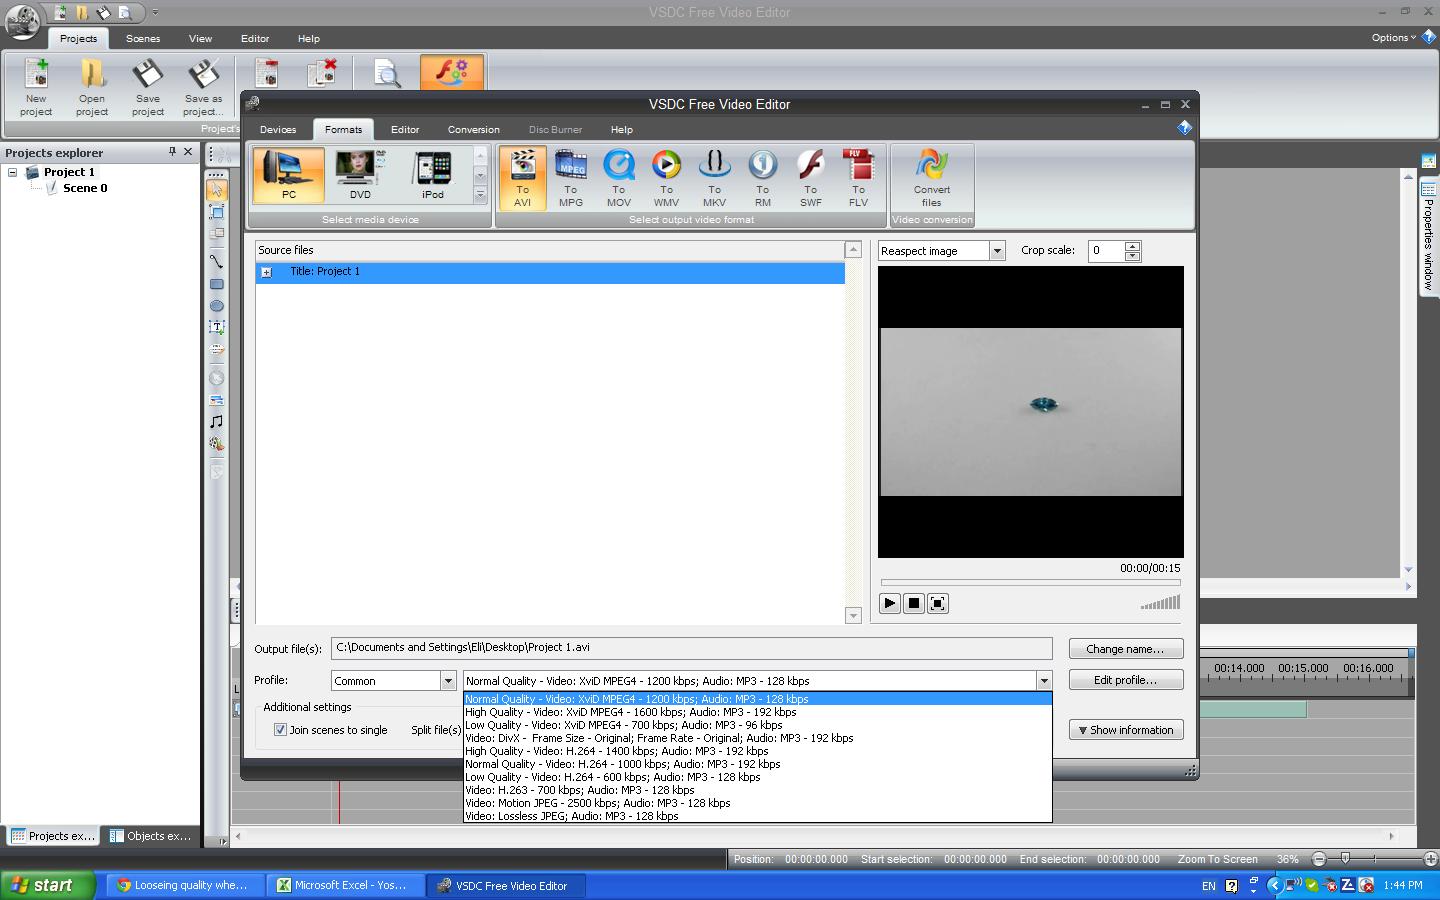Click the Edit profile... button
The height and width of the screenshot is (900, 1440).
[x=1125, y=680]
